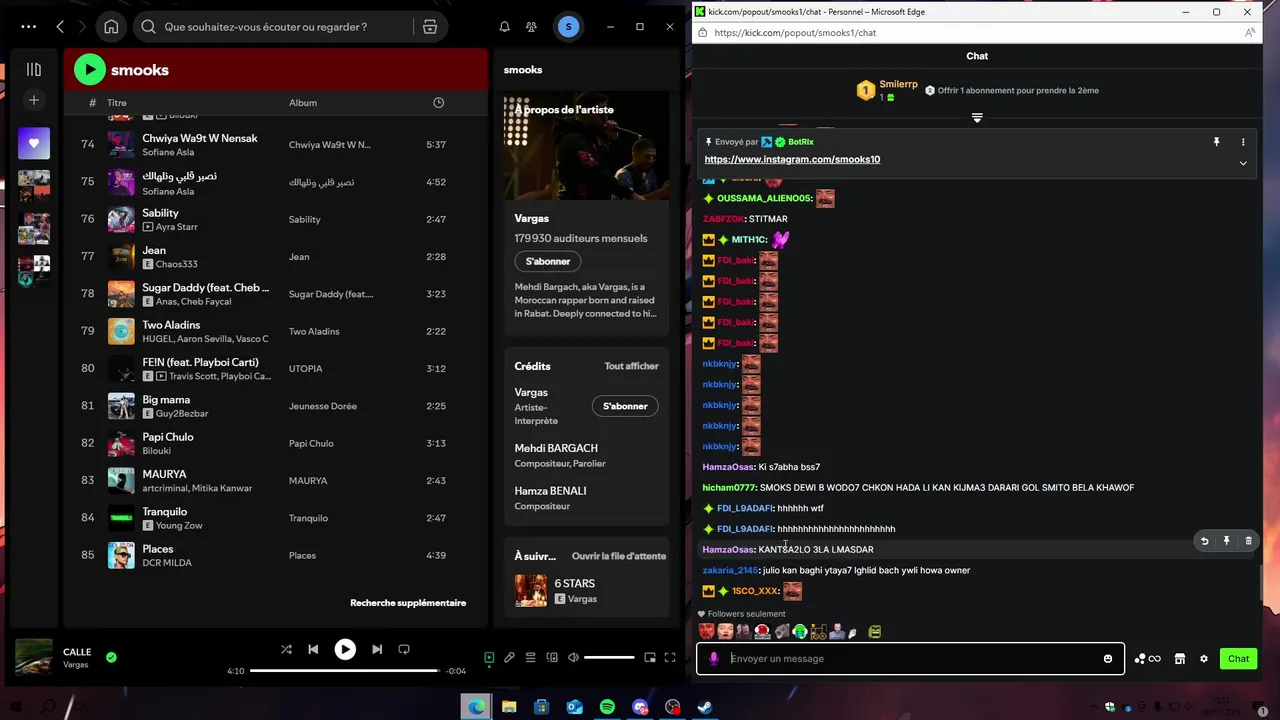Skip to next track
Viewport: 1280px width, 720px height.
tap(377, 649)
